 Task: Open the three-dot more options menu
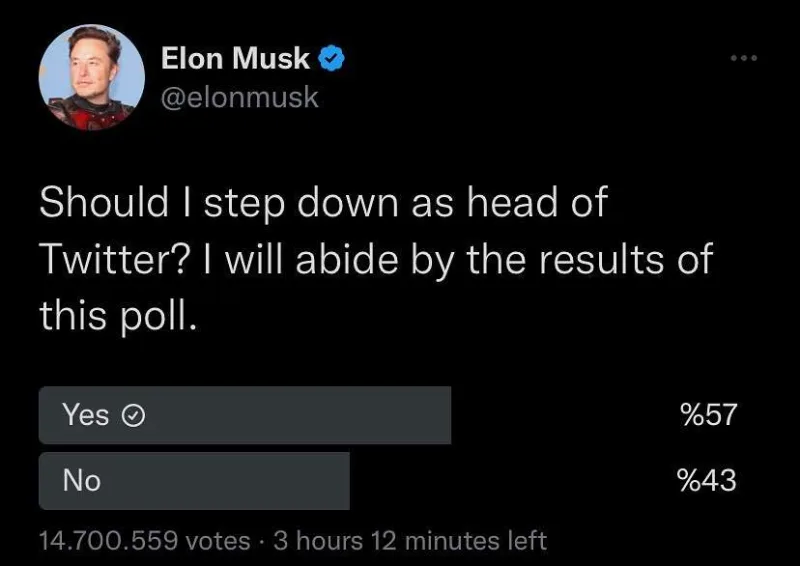pyautogui.click(x=743, y=58)
